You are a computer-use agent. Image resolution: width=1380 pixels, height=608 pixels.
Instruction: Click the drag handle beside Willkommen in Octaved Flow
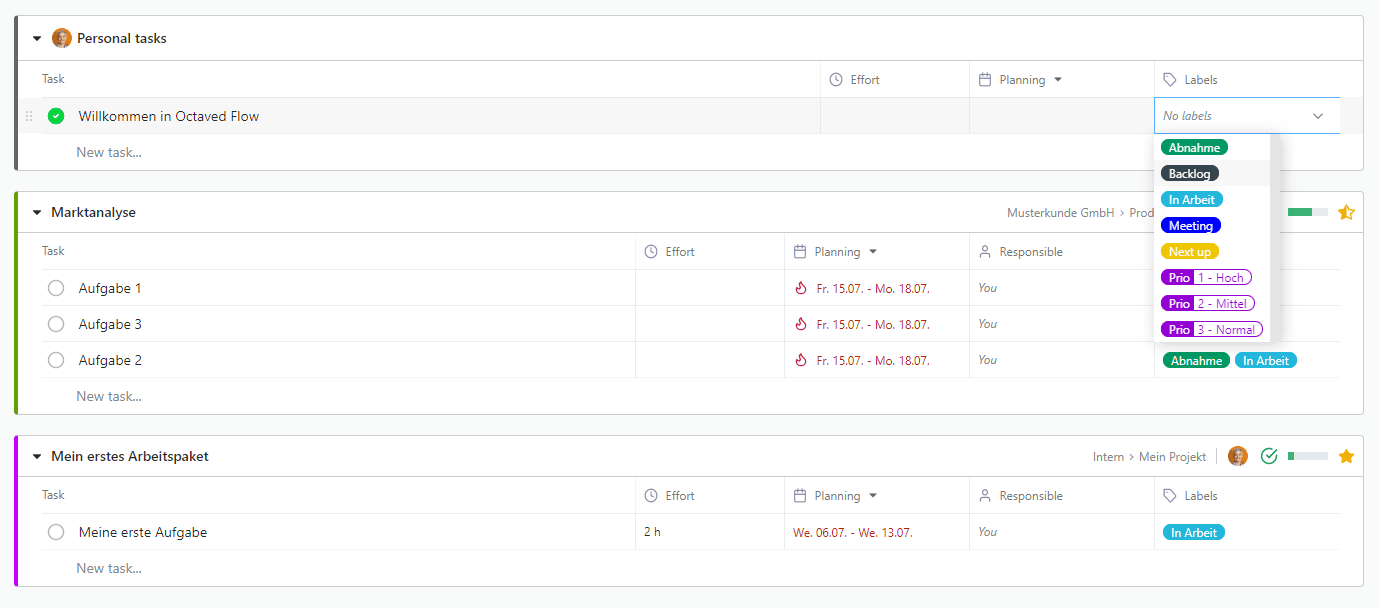[29, 116]
